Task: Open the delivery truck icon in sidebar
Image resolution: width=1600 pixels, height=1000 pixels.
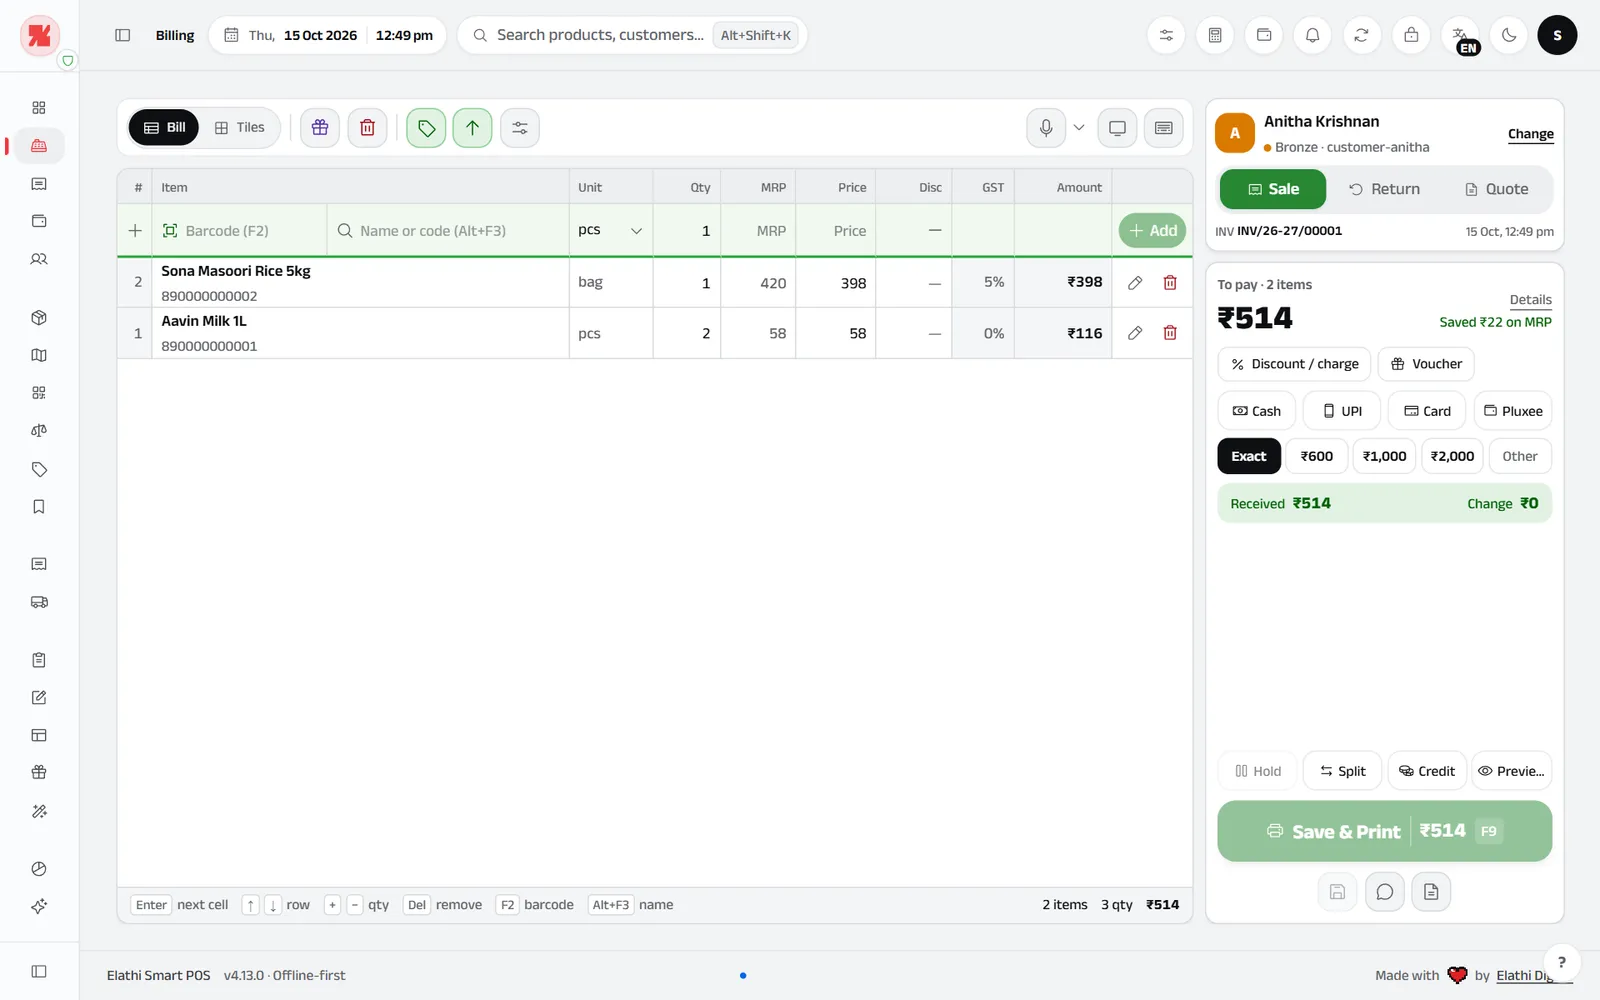Action: coord(39,602)
